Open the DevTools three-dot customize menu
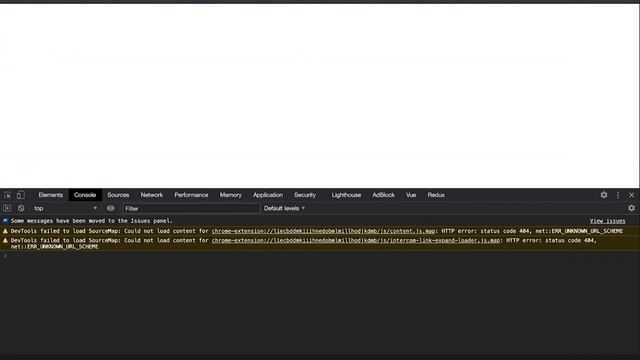640x360 pixels. 618,195
